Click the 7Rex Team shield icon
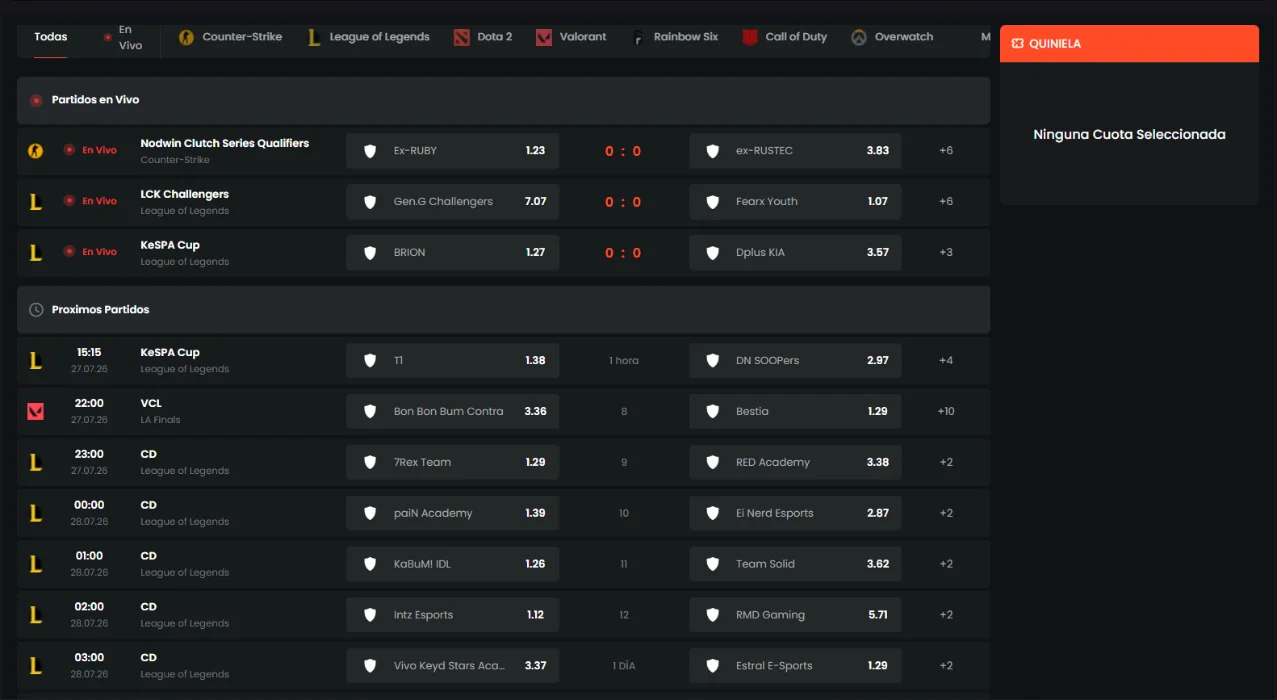Image resolution: width=1277 pixels, height=700 pixels. (370, 462)
